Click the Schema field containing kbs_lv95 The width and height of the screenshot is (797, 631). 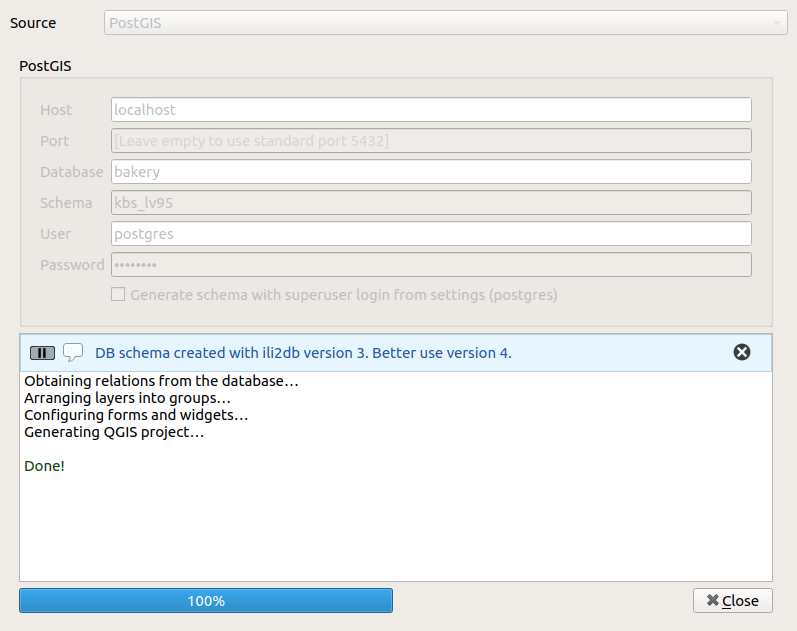coord(431,203)
